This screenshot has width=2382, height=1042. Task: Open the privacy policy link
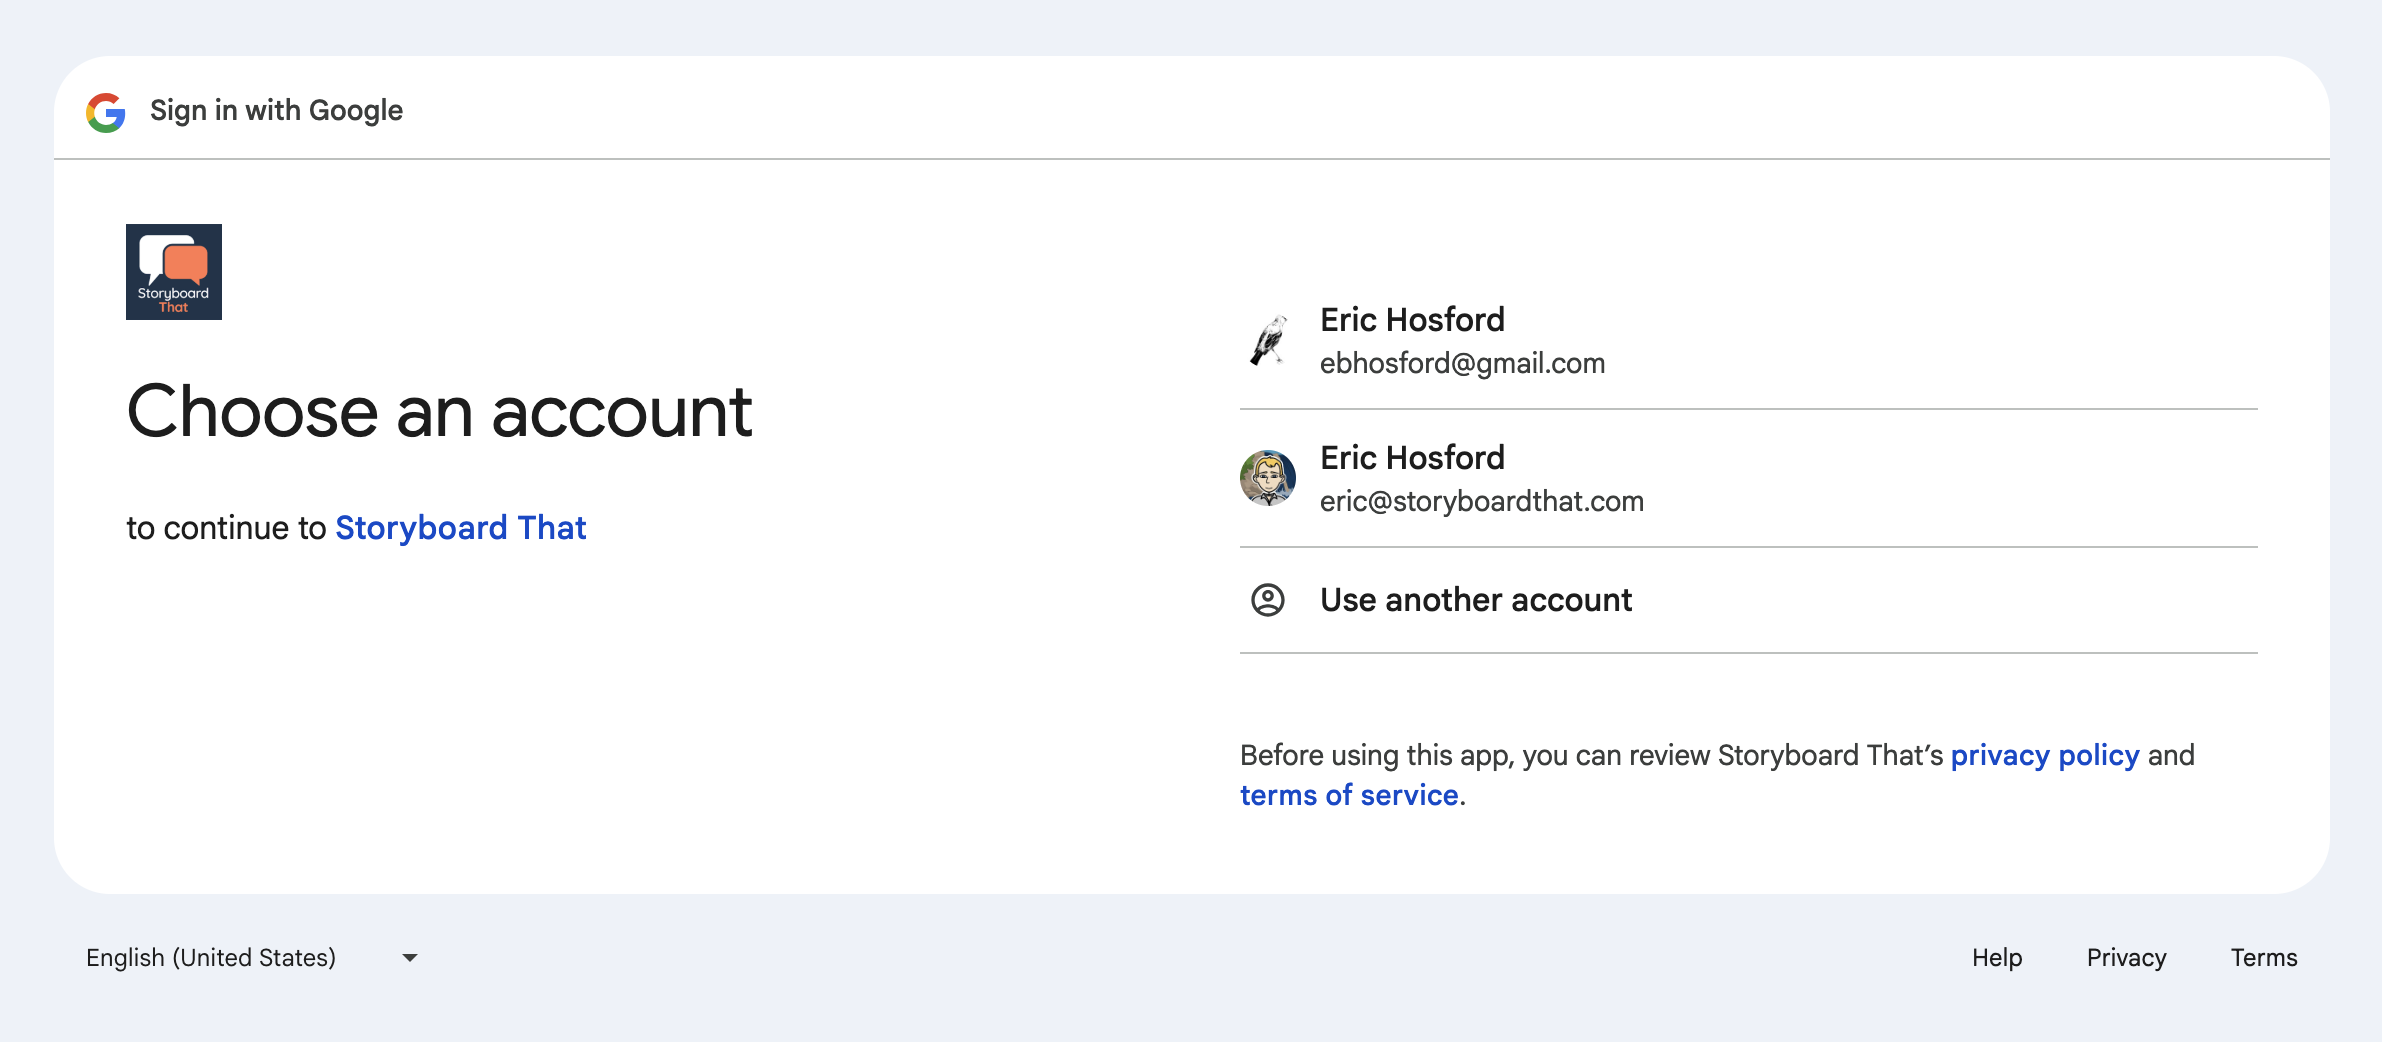point(2045,755)
